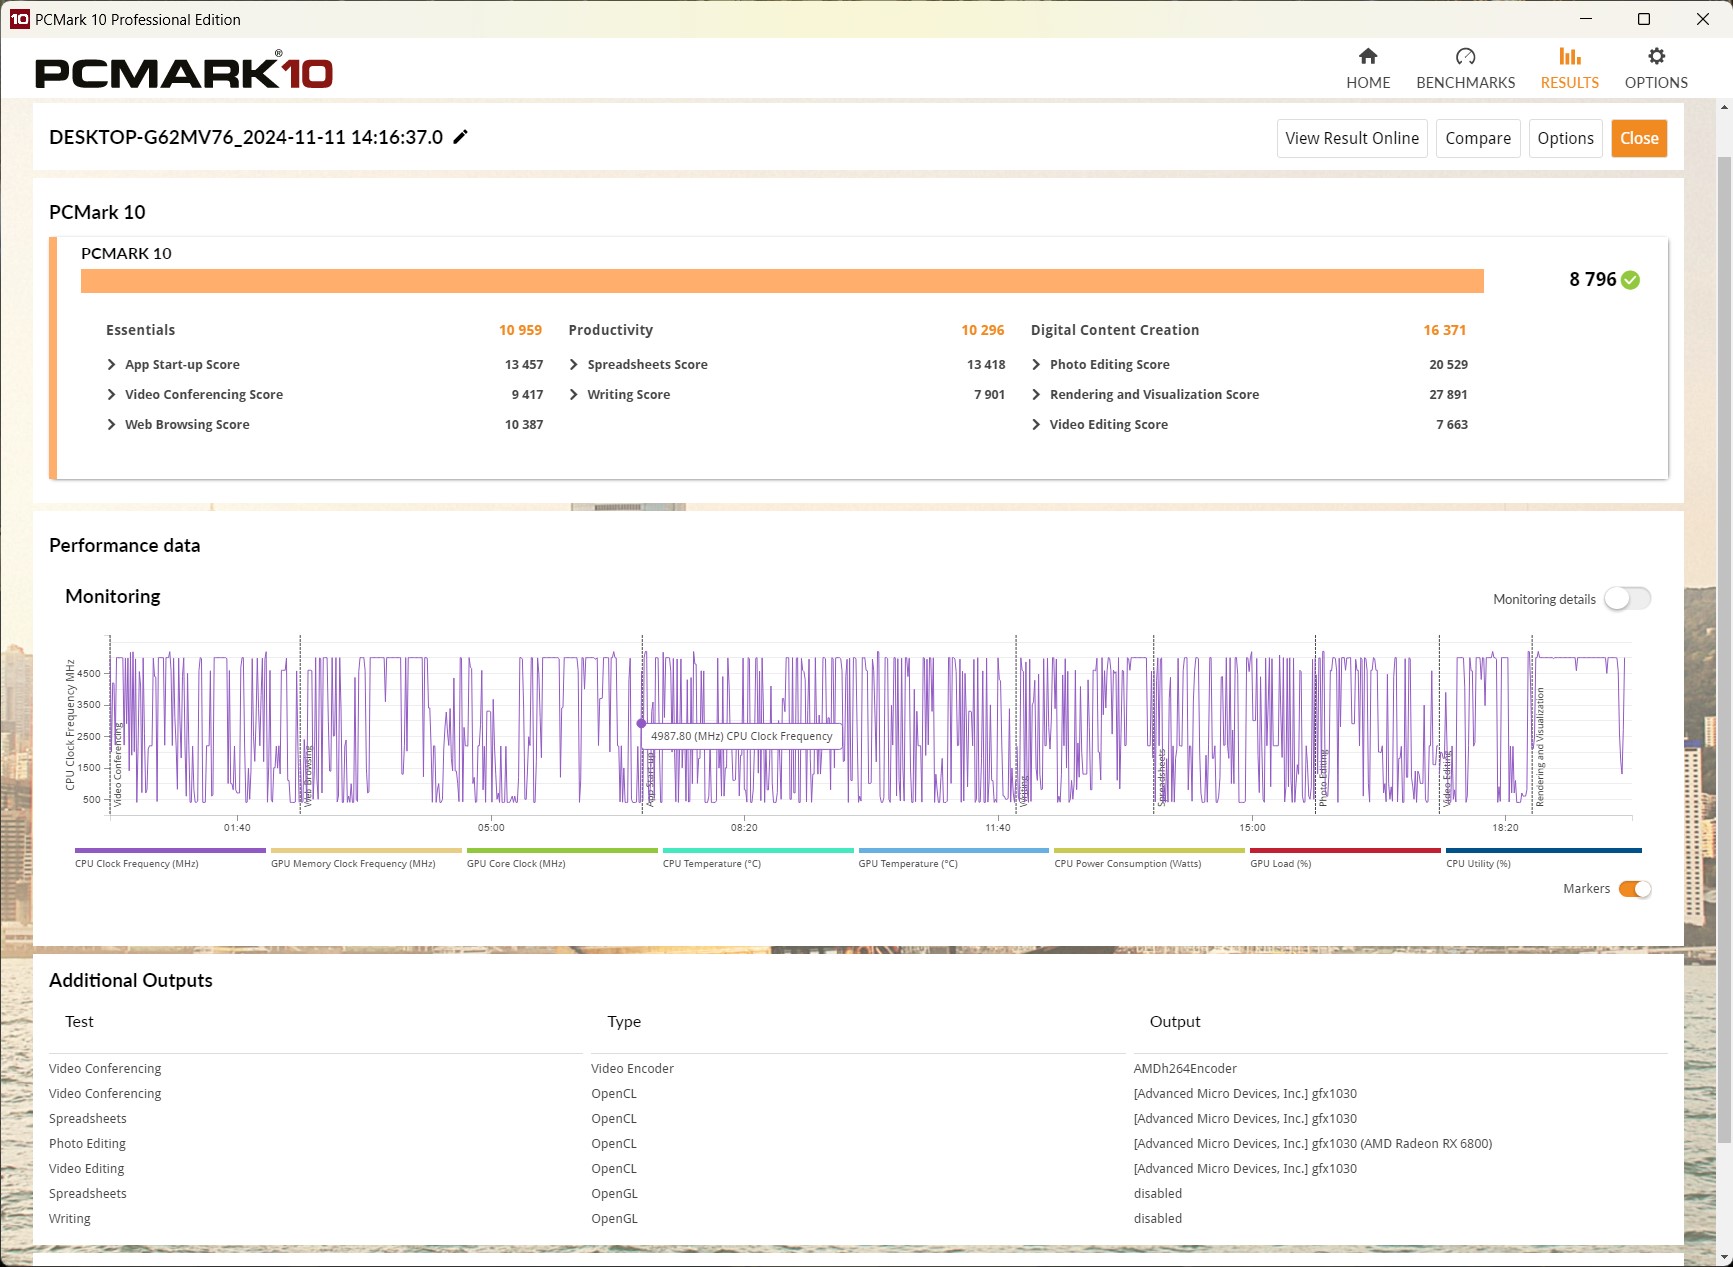This screenshot has height=1267, width=1733.
Task: Click the AMDh264Encoder output cell
Action: coord(1185,1069)
